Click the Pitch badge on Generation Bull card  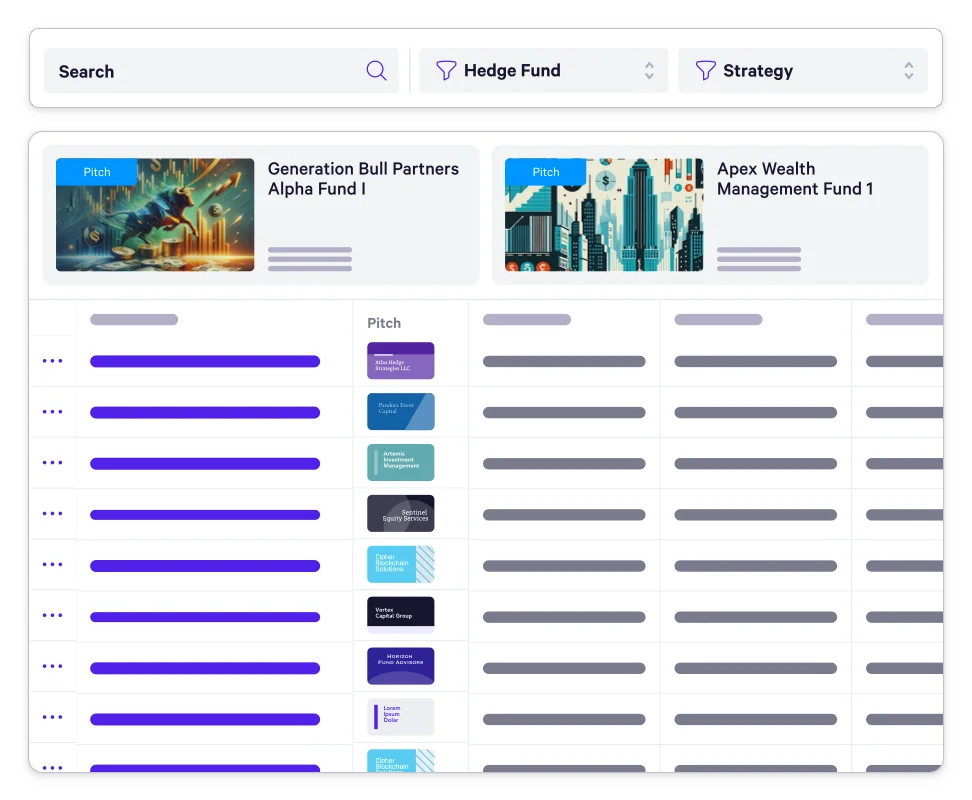97,172
